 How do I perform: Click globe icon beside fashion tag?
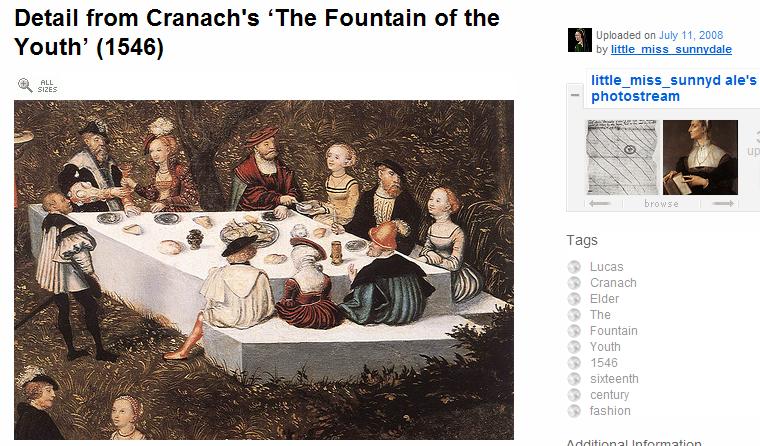tap(574, 411)
